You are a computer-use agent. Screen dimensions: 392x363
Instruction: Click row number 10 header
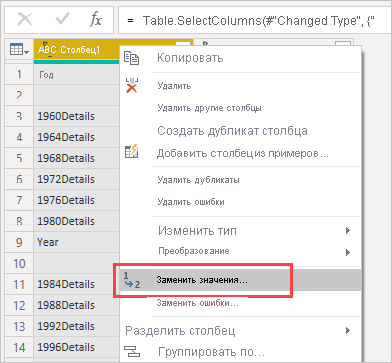(19, 263)
